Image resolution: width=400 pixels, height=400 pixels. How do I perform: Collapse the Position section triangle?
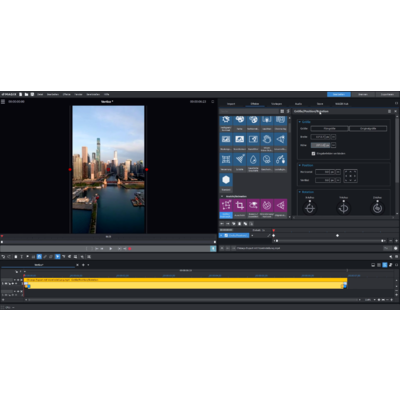click(x=300, y=165)
